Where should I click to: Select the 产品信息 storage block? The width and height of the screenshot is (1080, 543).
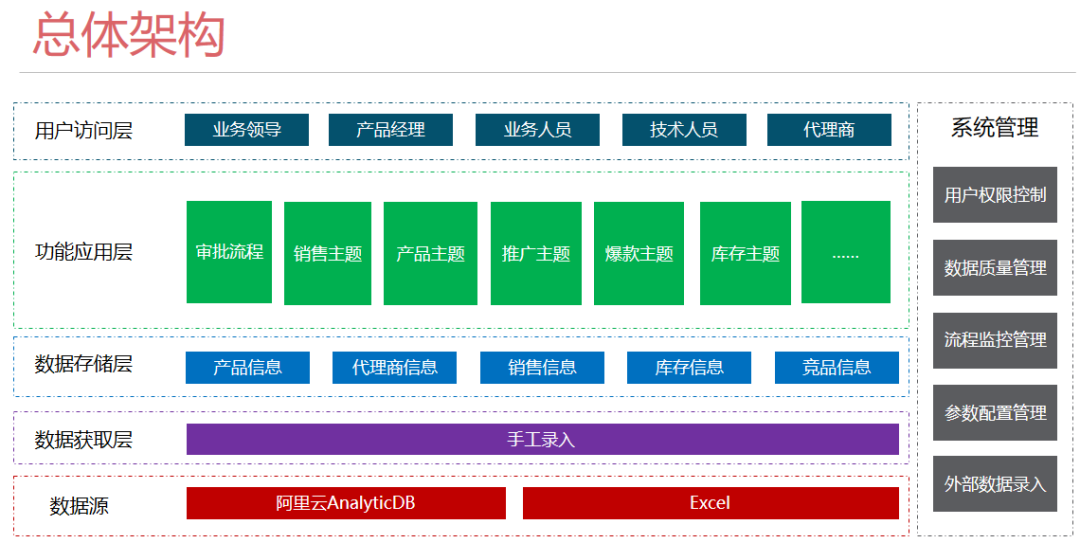click(247, 368)
